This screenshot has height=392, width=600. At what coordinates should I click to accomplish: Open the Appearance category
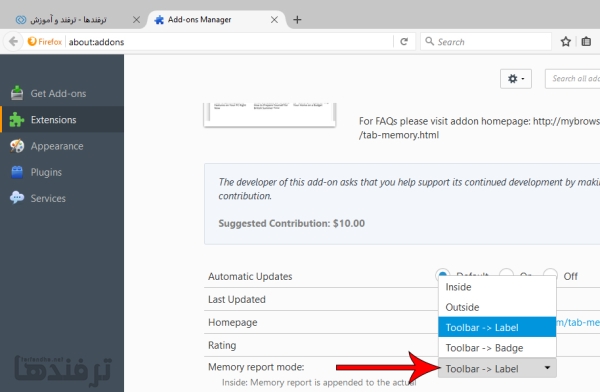(x=57, y=146)
